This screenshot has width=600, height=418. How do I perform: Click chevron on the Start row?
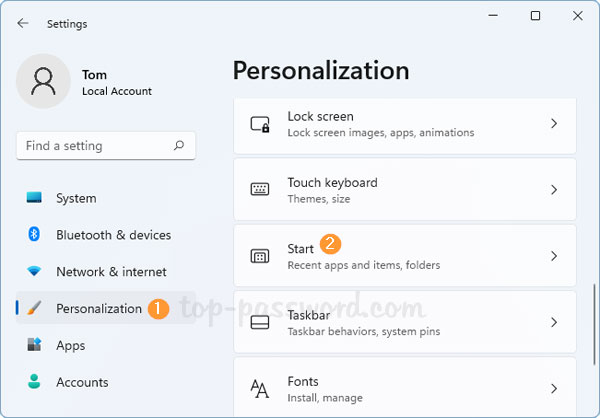tap(554, 256)
